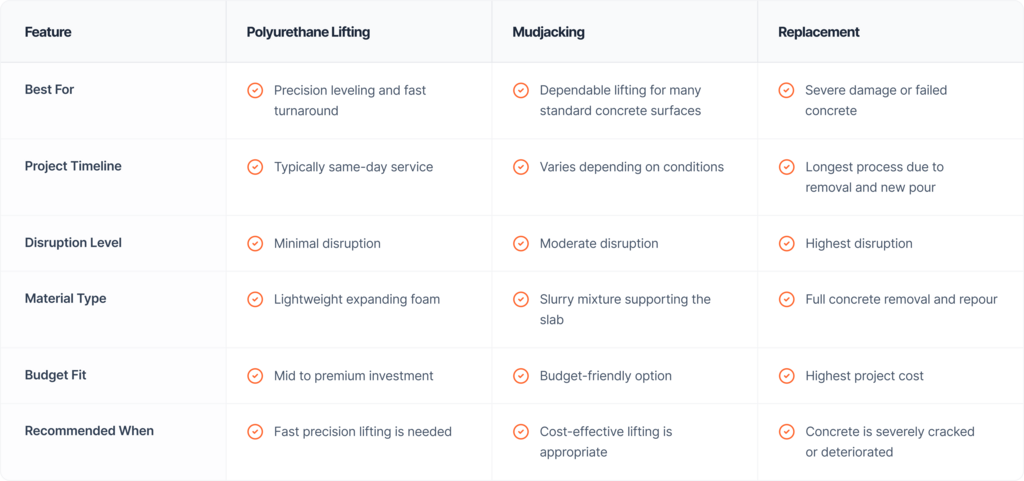The image size is (1024, 481).
Task: Click check icon beside Highest project cost
Action: 787,376
